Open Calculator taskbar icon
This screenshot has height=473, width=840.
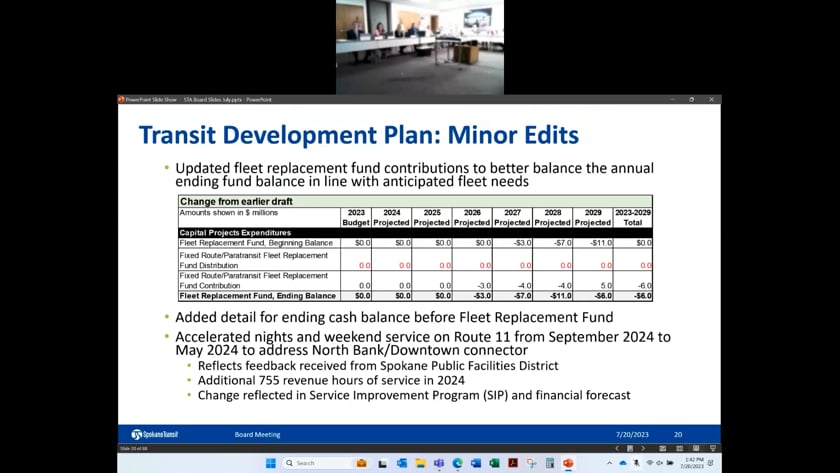click(550, 463)
